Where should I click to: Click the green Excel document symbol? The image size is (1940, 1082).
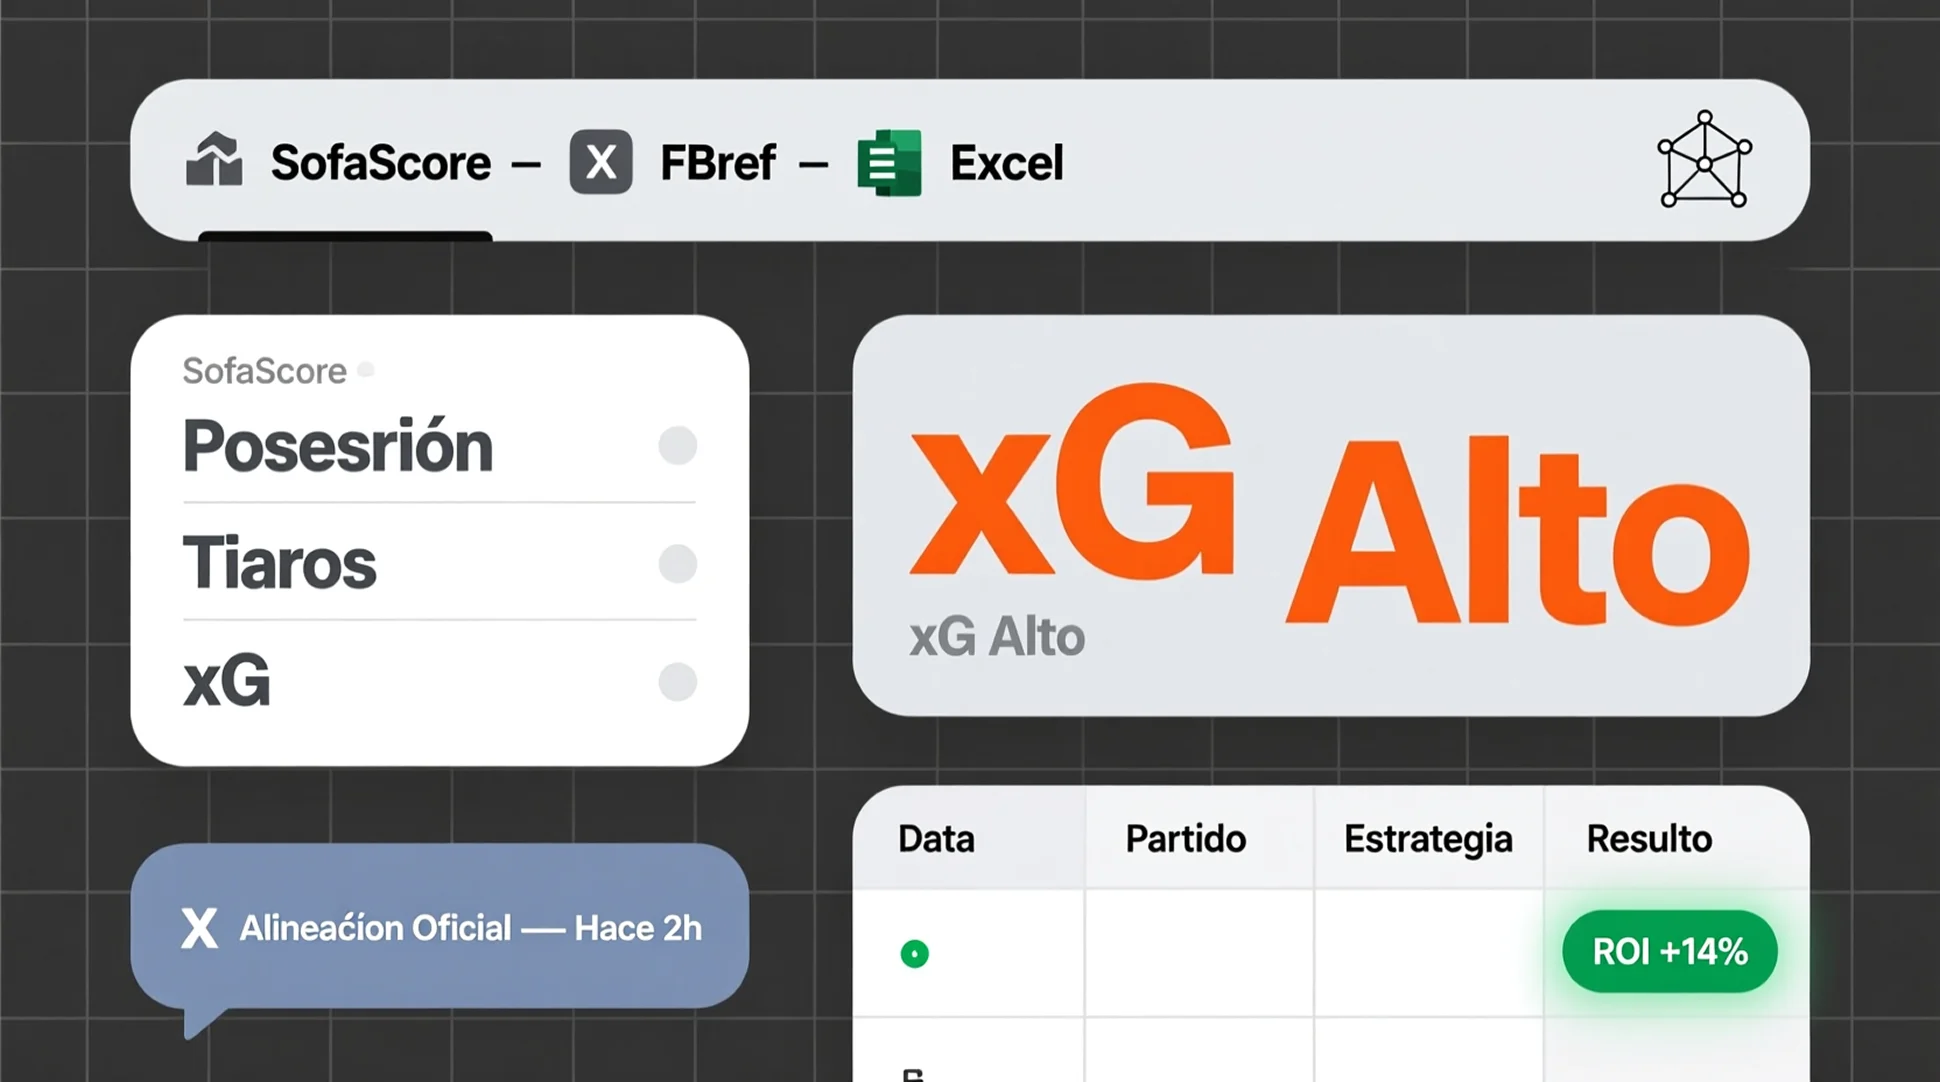coord(890,162)
